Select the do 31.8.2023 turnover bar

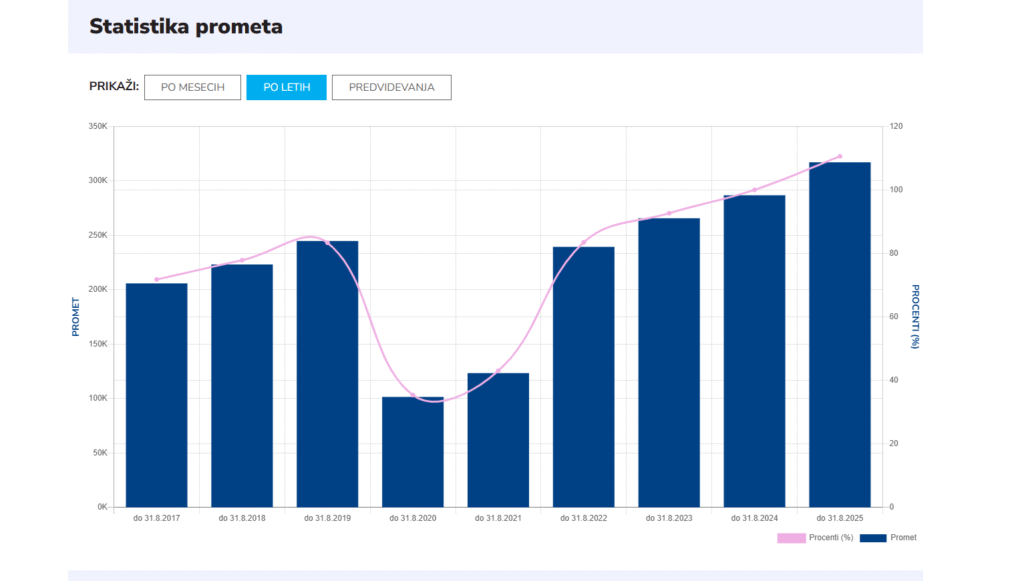coord(669,365)
